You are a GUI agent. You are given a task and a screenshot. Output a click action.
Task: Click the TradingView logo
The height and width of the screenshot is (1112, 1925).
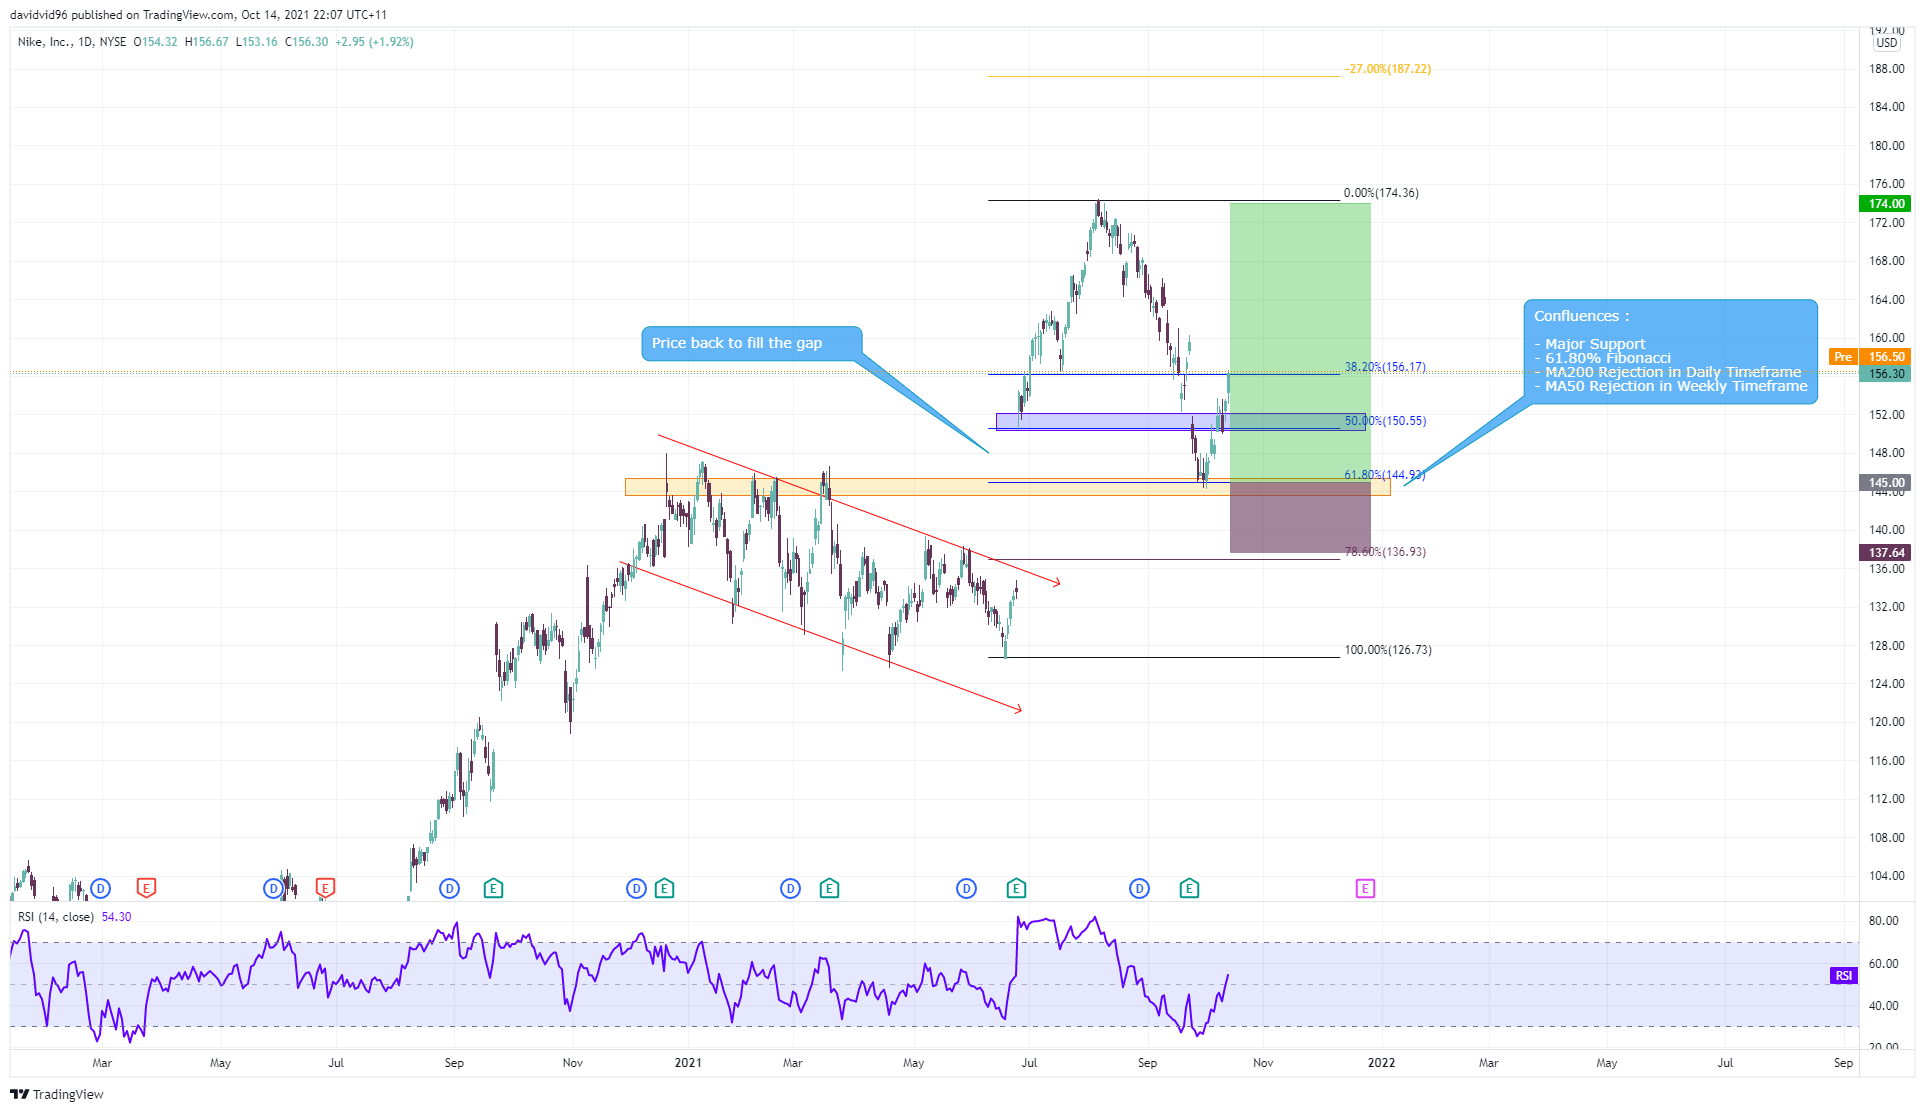pos(57,1094)
